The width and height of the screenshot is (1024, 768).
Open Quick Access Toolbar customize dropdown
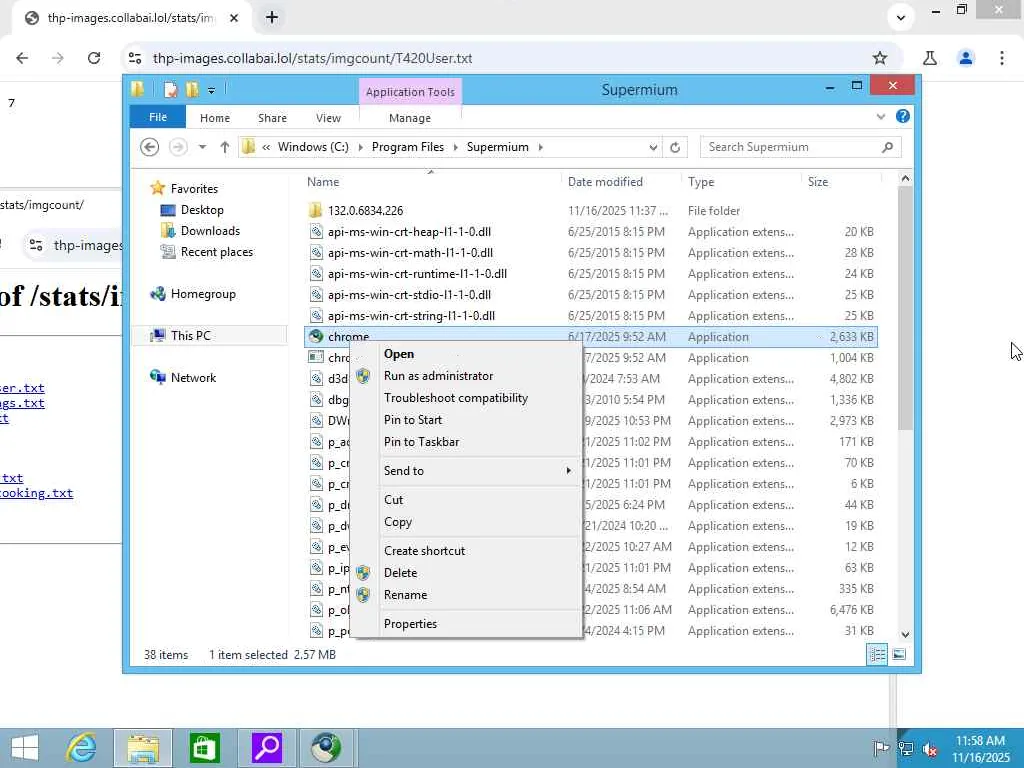[211, 90]
